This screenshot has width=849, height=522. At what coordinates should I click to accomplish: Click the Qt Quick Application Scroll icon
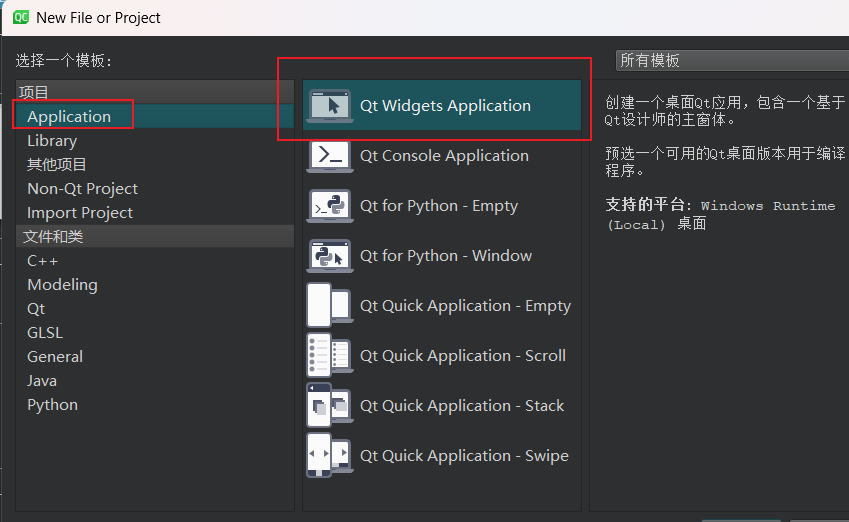330,355
